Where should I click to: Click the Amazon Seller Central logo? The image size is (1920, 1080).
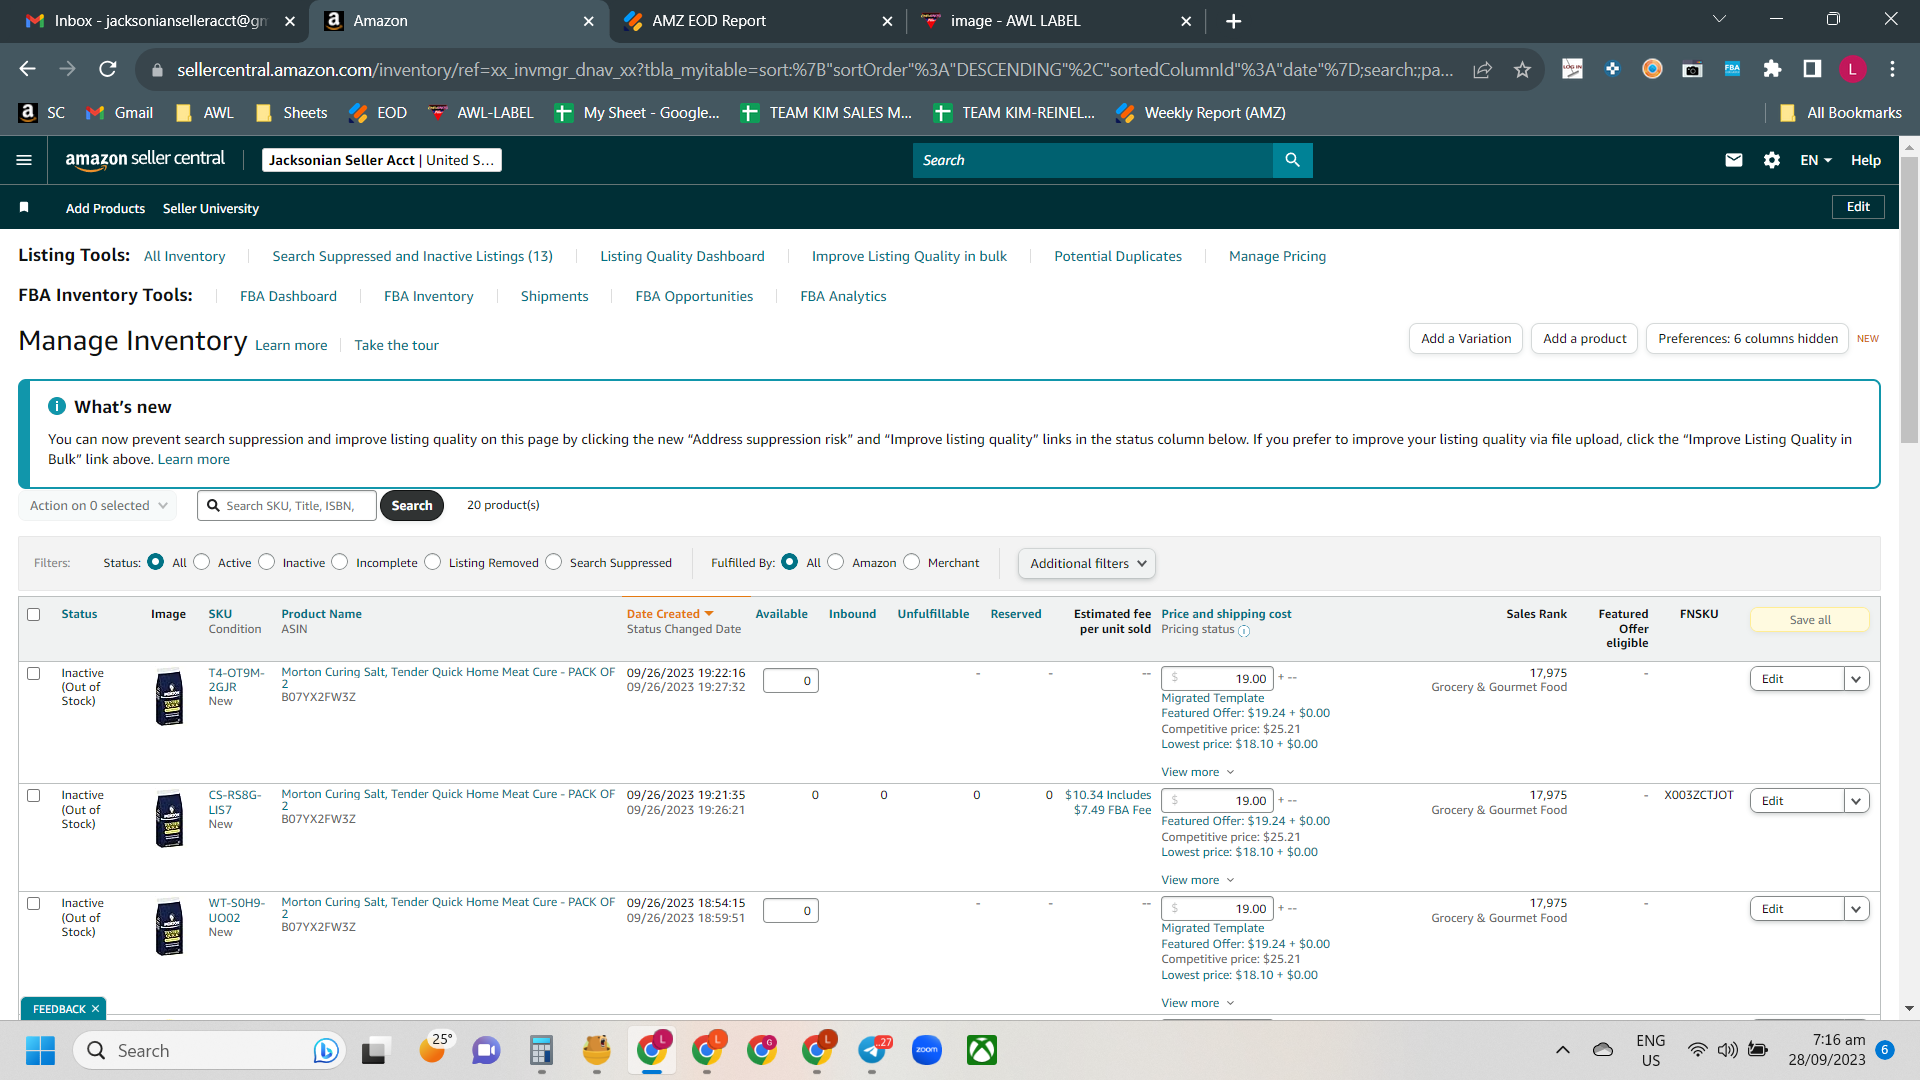(x=145, y=160)
